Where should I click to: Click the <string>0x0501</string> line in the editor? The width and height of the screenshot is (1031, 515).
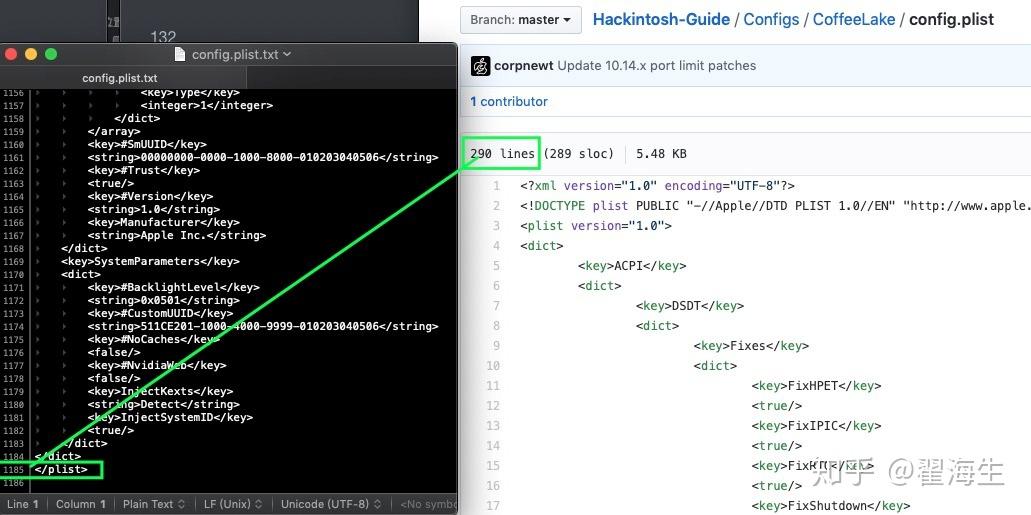coord(163,301)
